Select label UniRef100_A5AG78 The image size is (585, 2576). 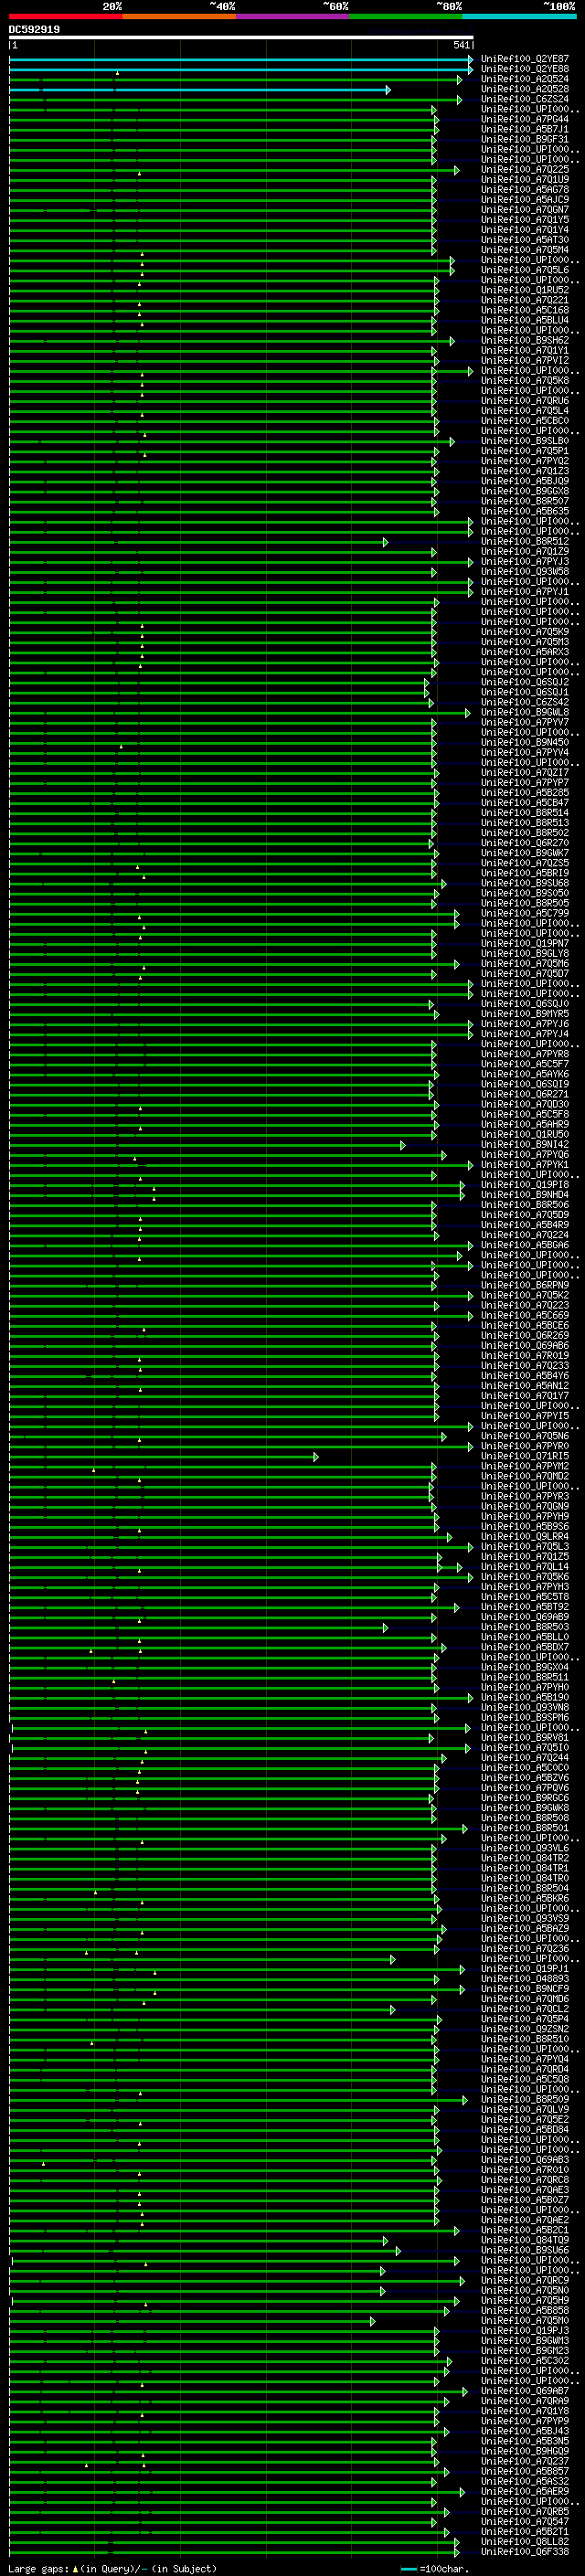[x=525, y=190]
